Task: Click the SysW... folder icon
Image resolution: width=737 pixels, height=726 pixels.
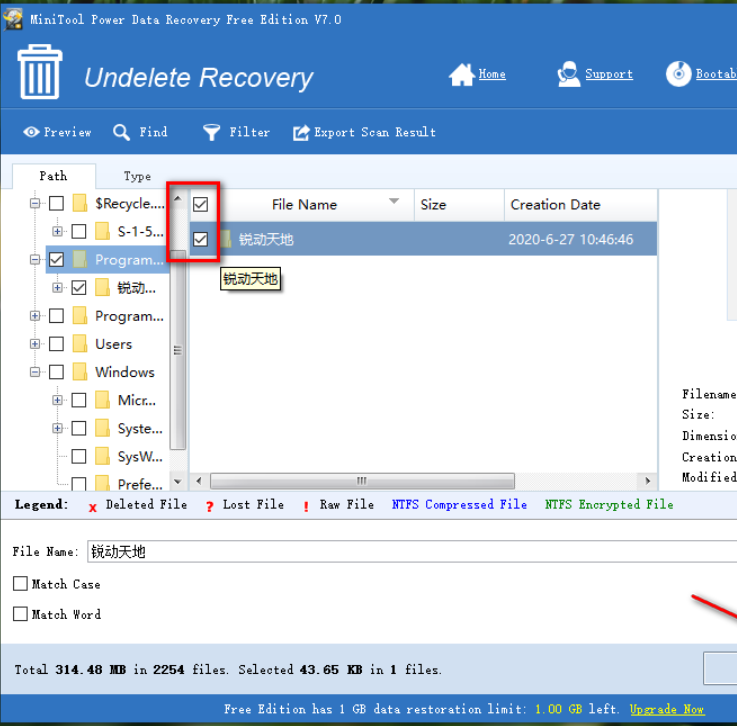Action: pos(102,456)
